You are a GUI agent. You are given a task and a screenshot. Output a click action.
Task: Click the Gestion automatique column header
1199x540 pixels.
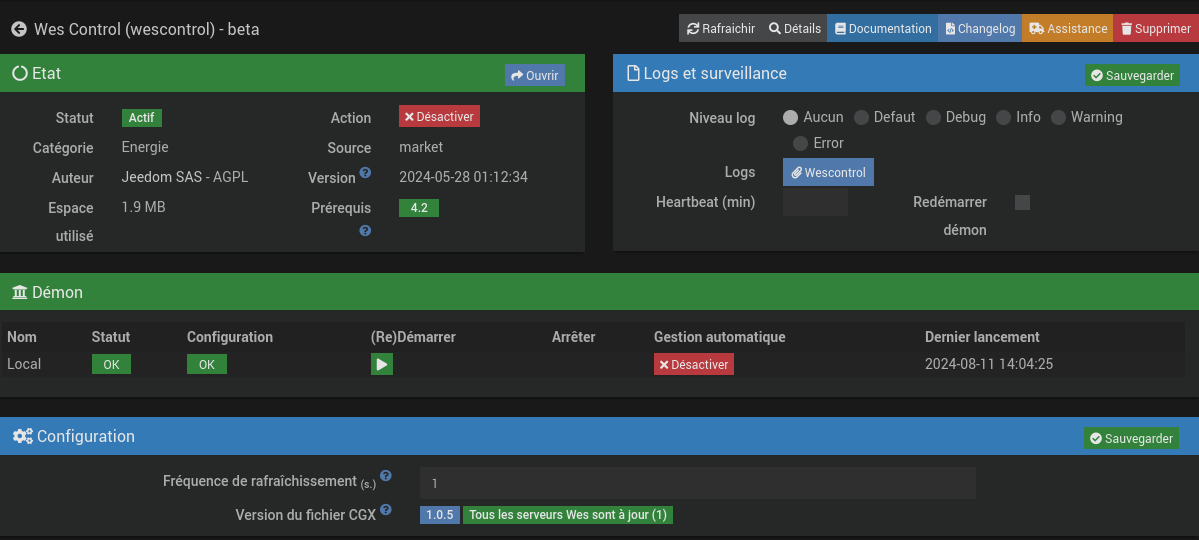point(720,337)
